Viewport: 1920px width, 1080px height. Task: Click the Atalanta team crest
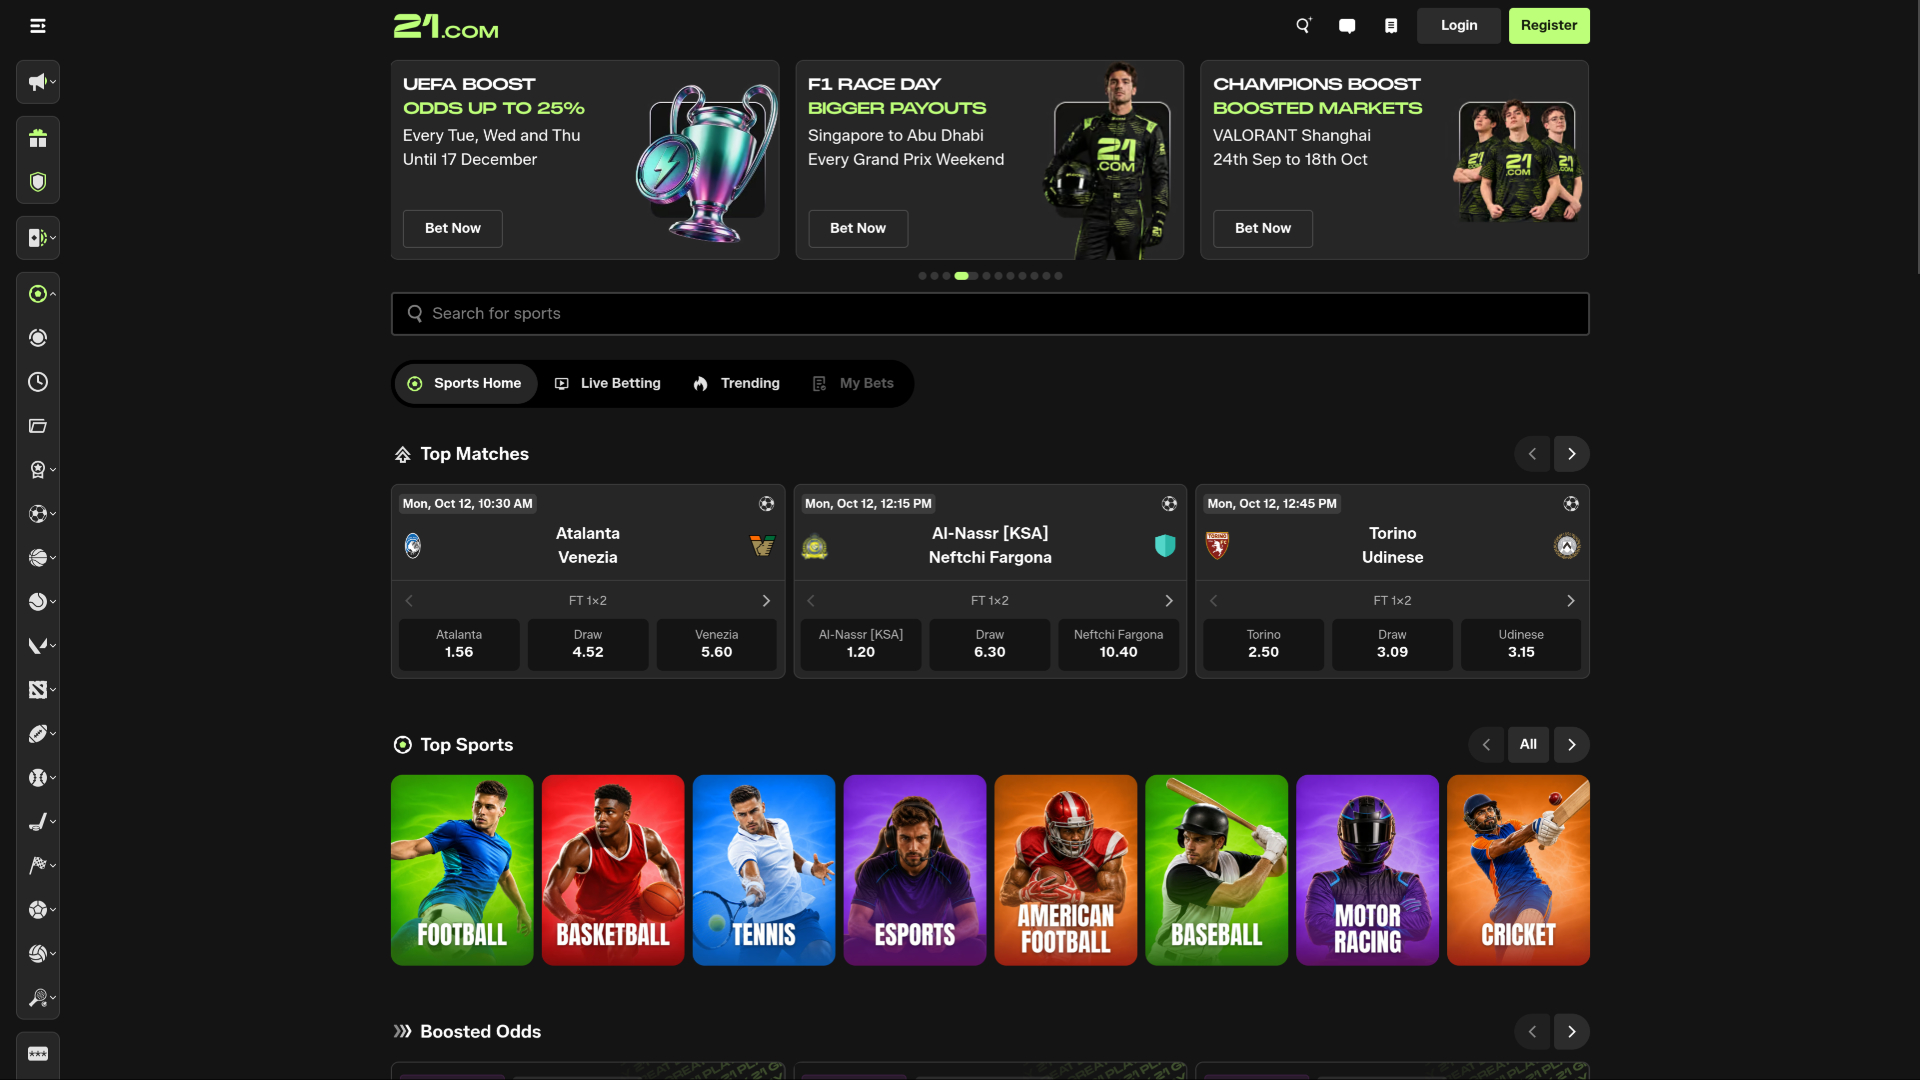click(x=413, y=546)
